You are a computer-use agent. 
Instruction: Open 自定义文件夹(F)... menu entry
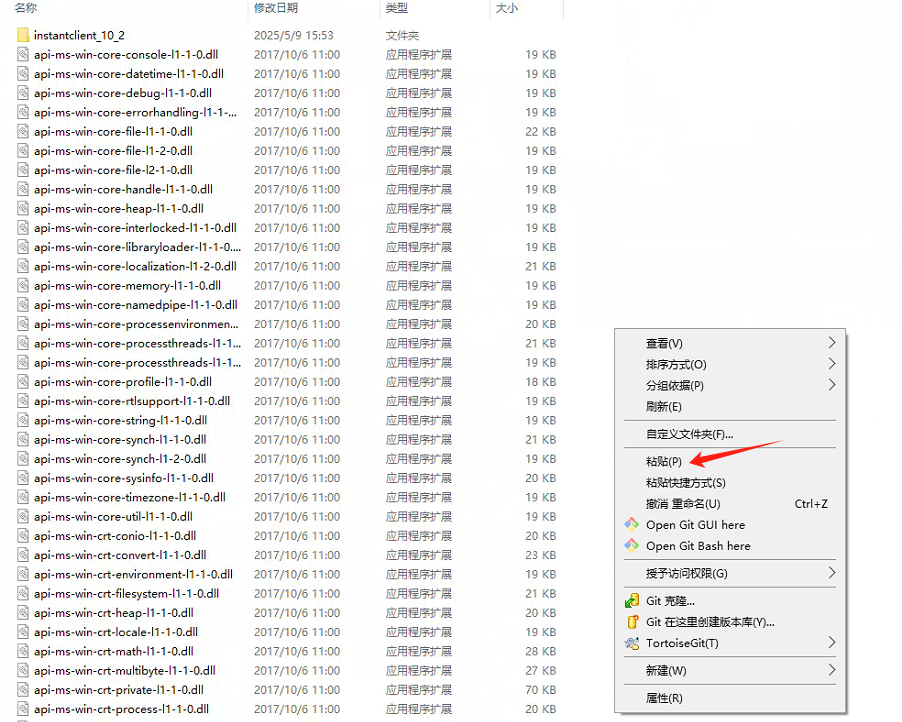pyautogui.click(x=690, y=434)
